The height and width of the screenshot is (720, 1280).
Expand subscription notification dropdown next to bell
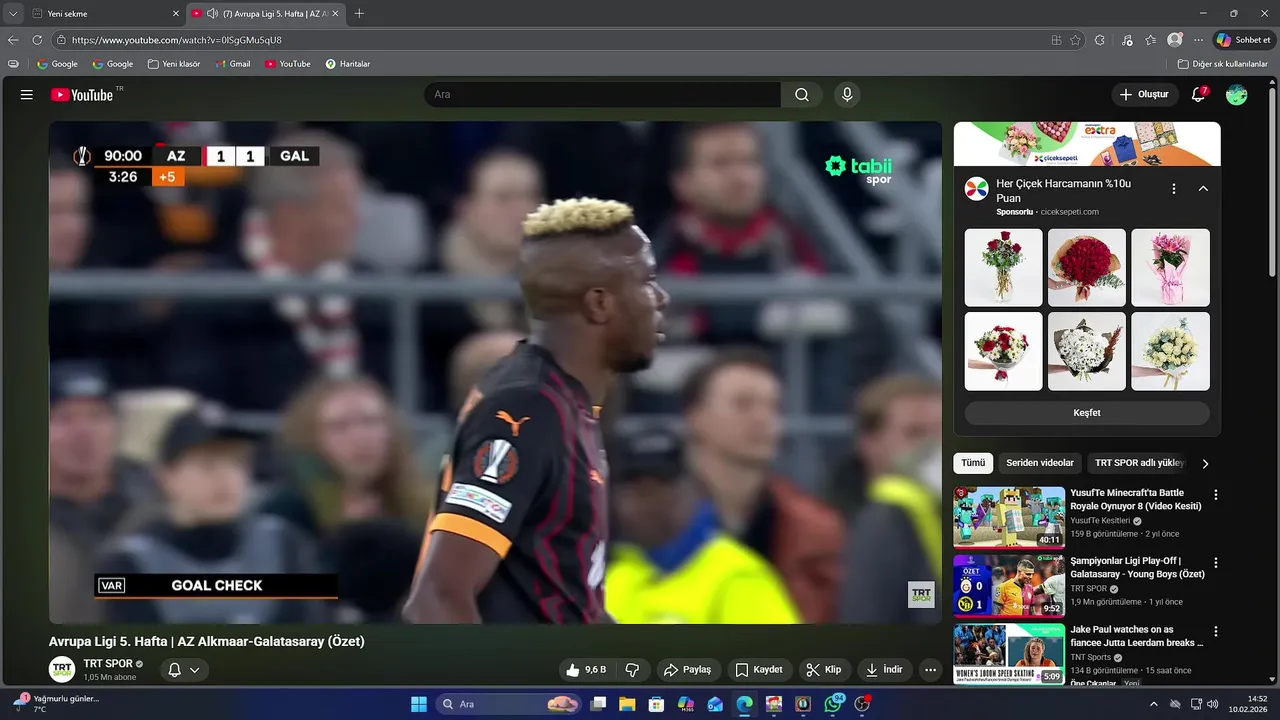pyautogui.click(x=195, y=670)
